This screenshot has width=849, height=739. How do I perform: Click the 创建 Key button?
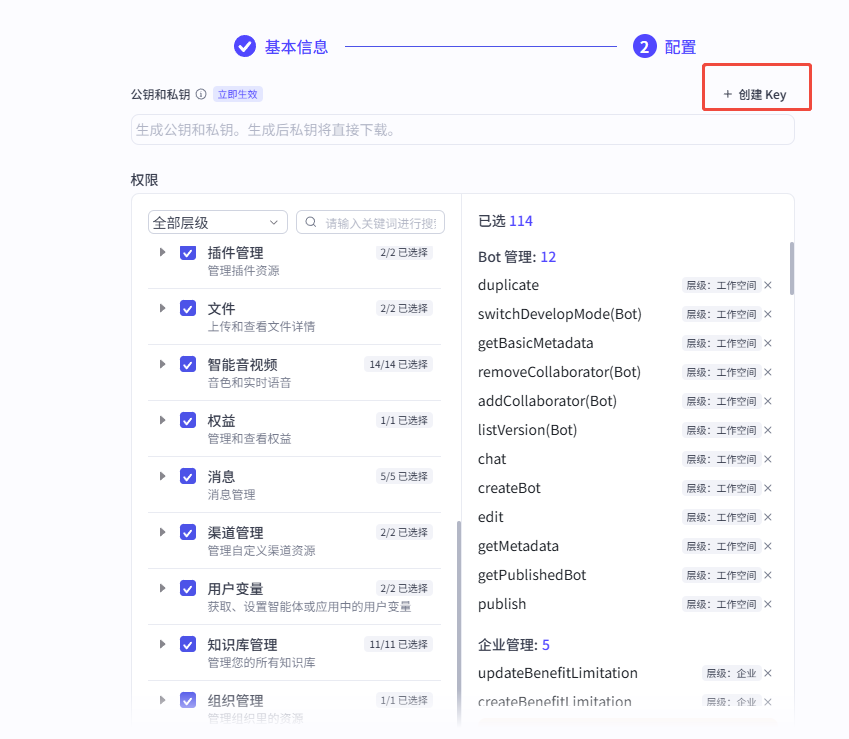[755, 95]
